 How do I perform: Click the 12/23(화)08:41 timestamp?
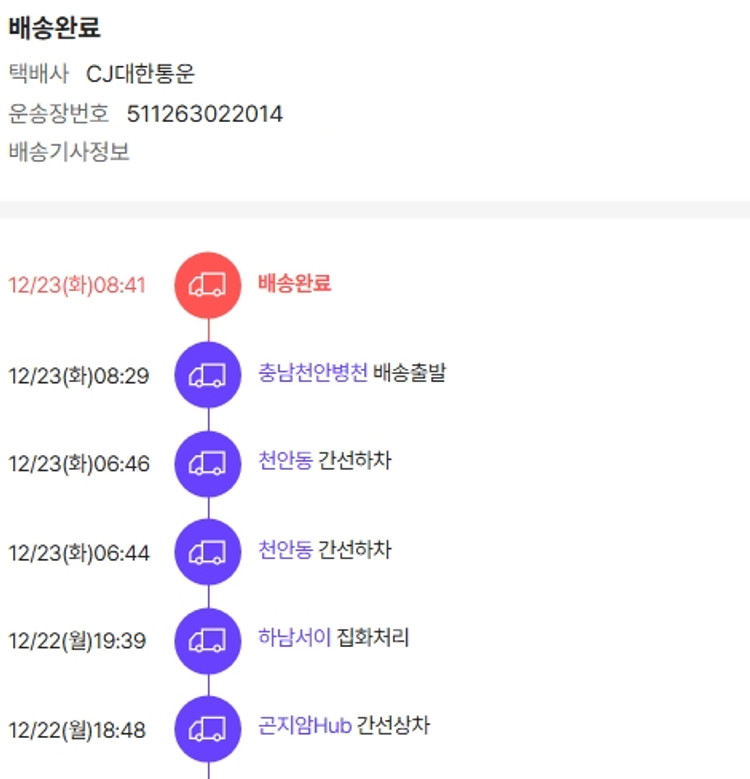click(x=77, y=286)
